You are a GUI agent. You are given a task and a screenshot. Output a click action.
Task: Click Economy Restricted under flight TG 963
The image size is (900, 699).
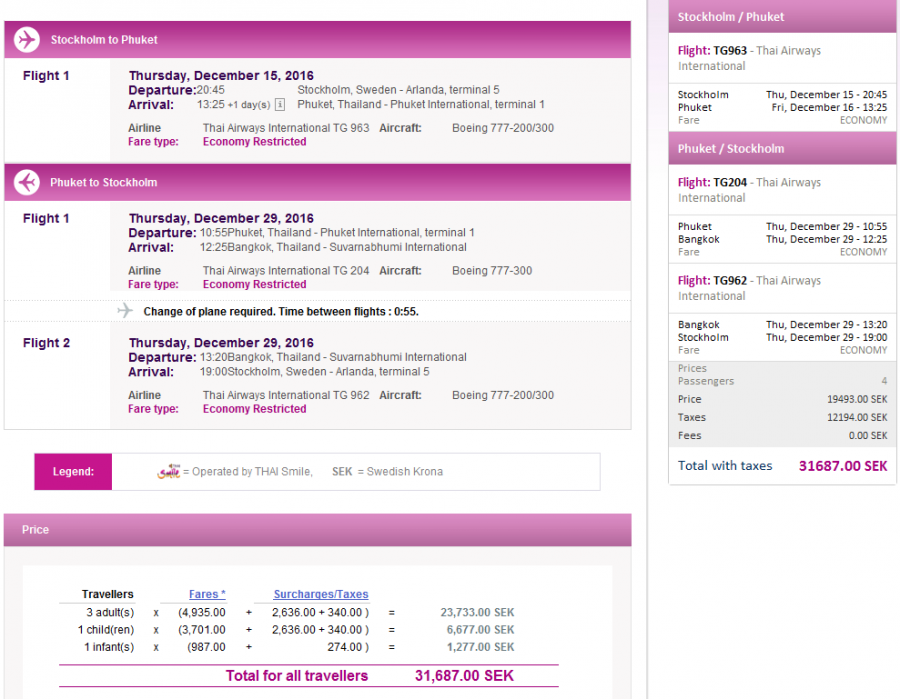(254, 142)
